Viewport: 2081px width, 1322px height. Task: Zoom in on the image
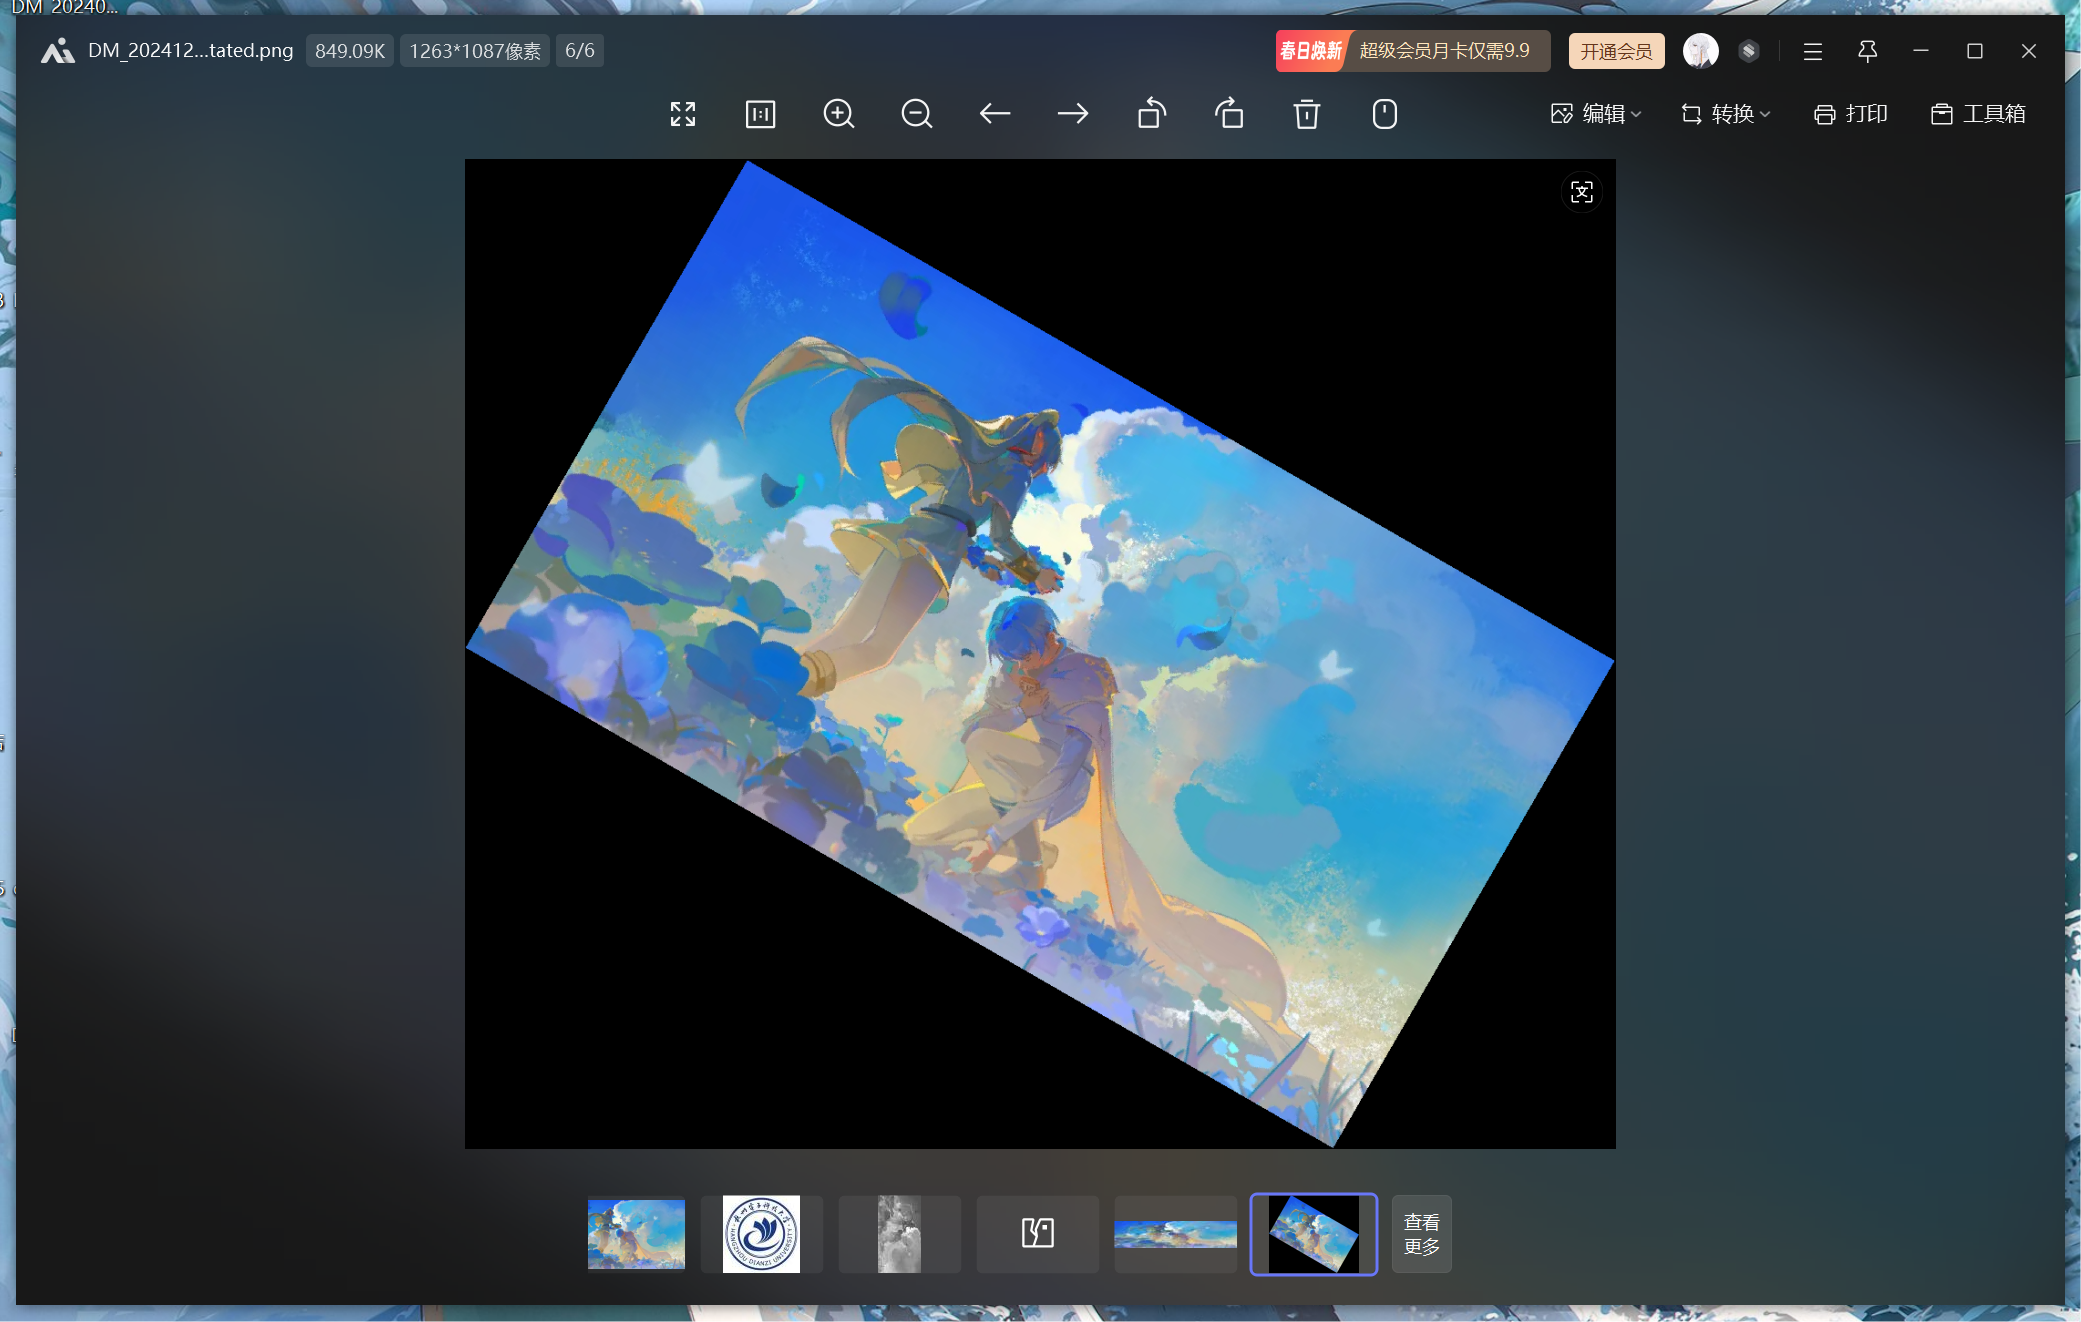point(839,114)
